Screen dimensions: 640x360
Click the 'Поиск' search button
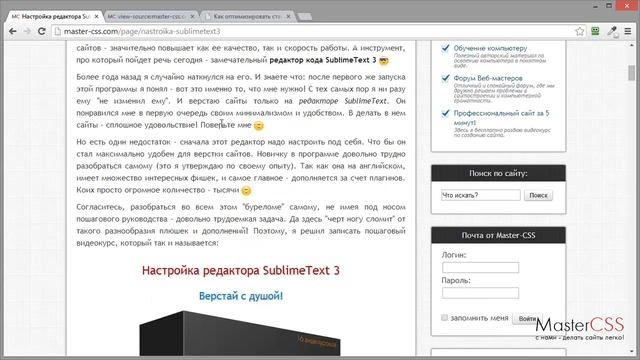click(538, 195)
